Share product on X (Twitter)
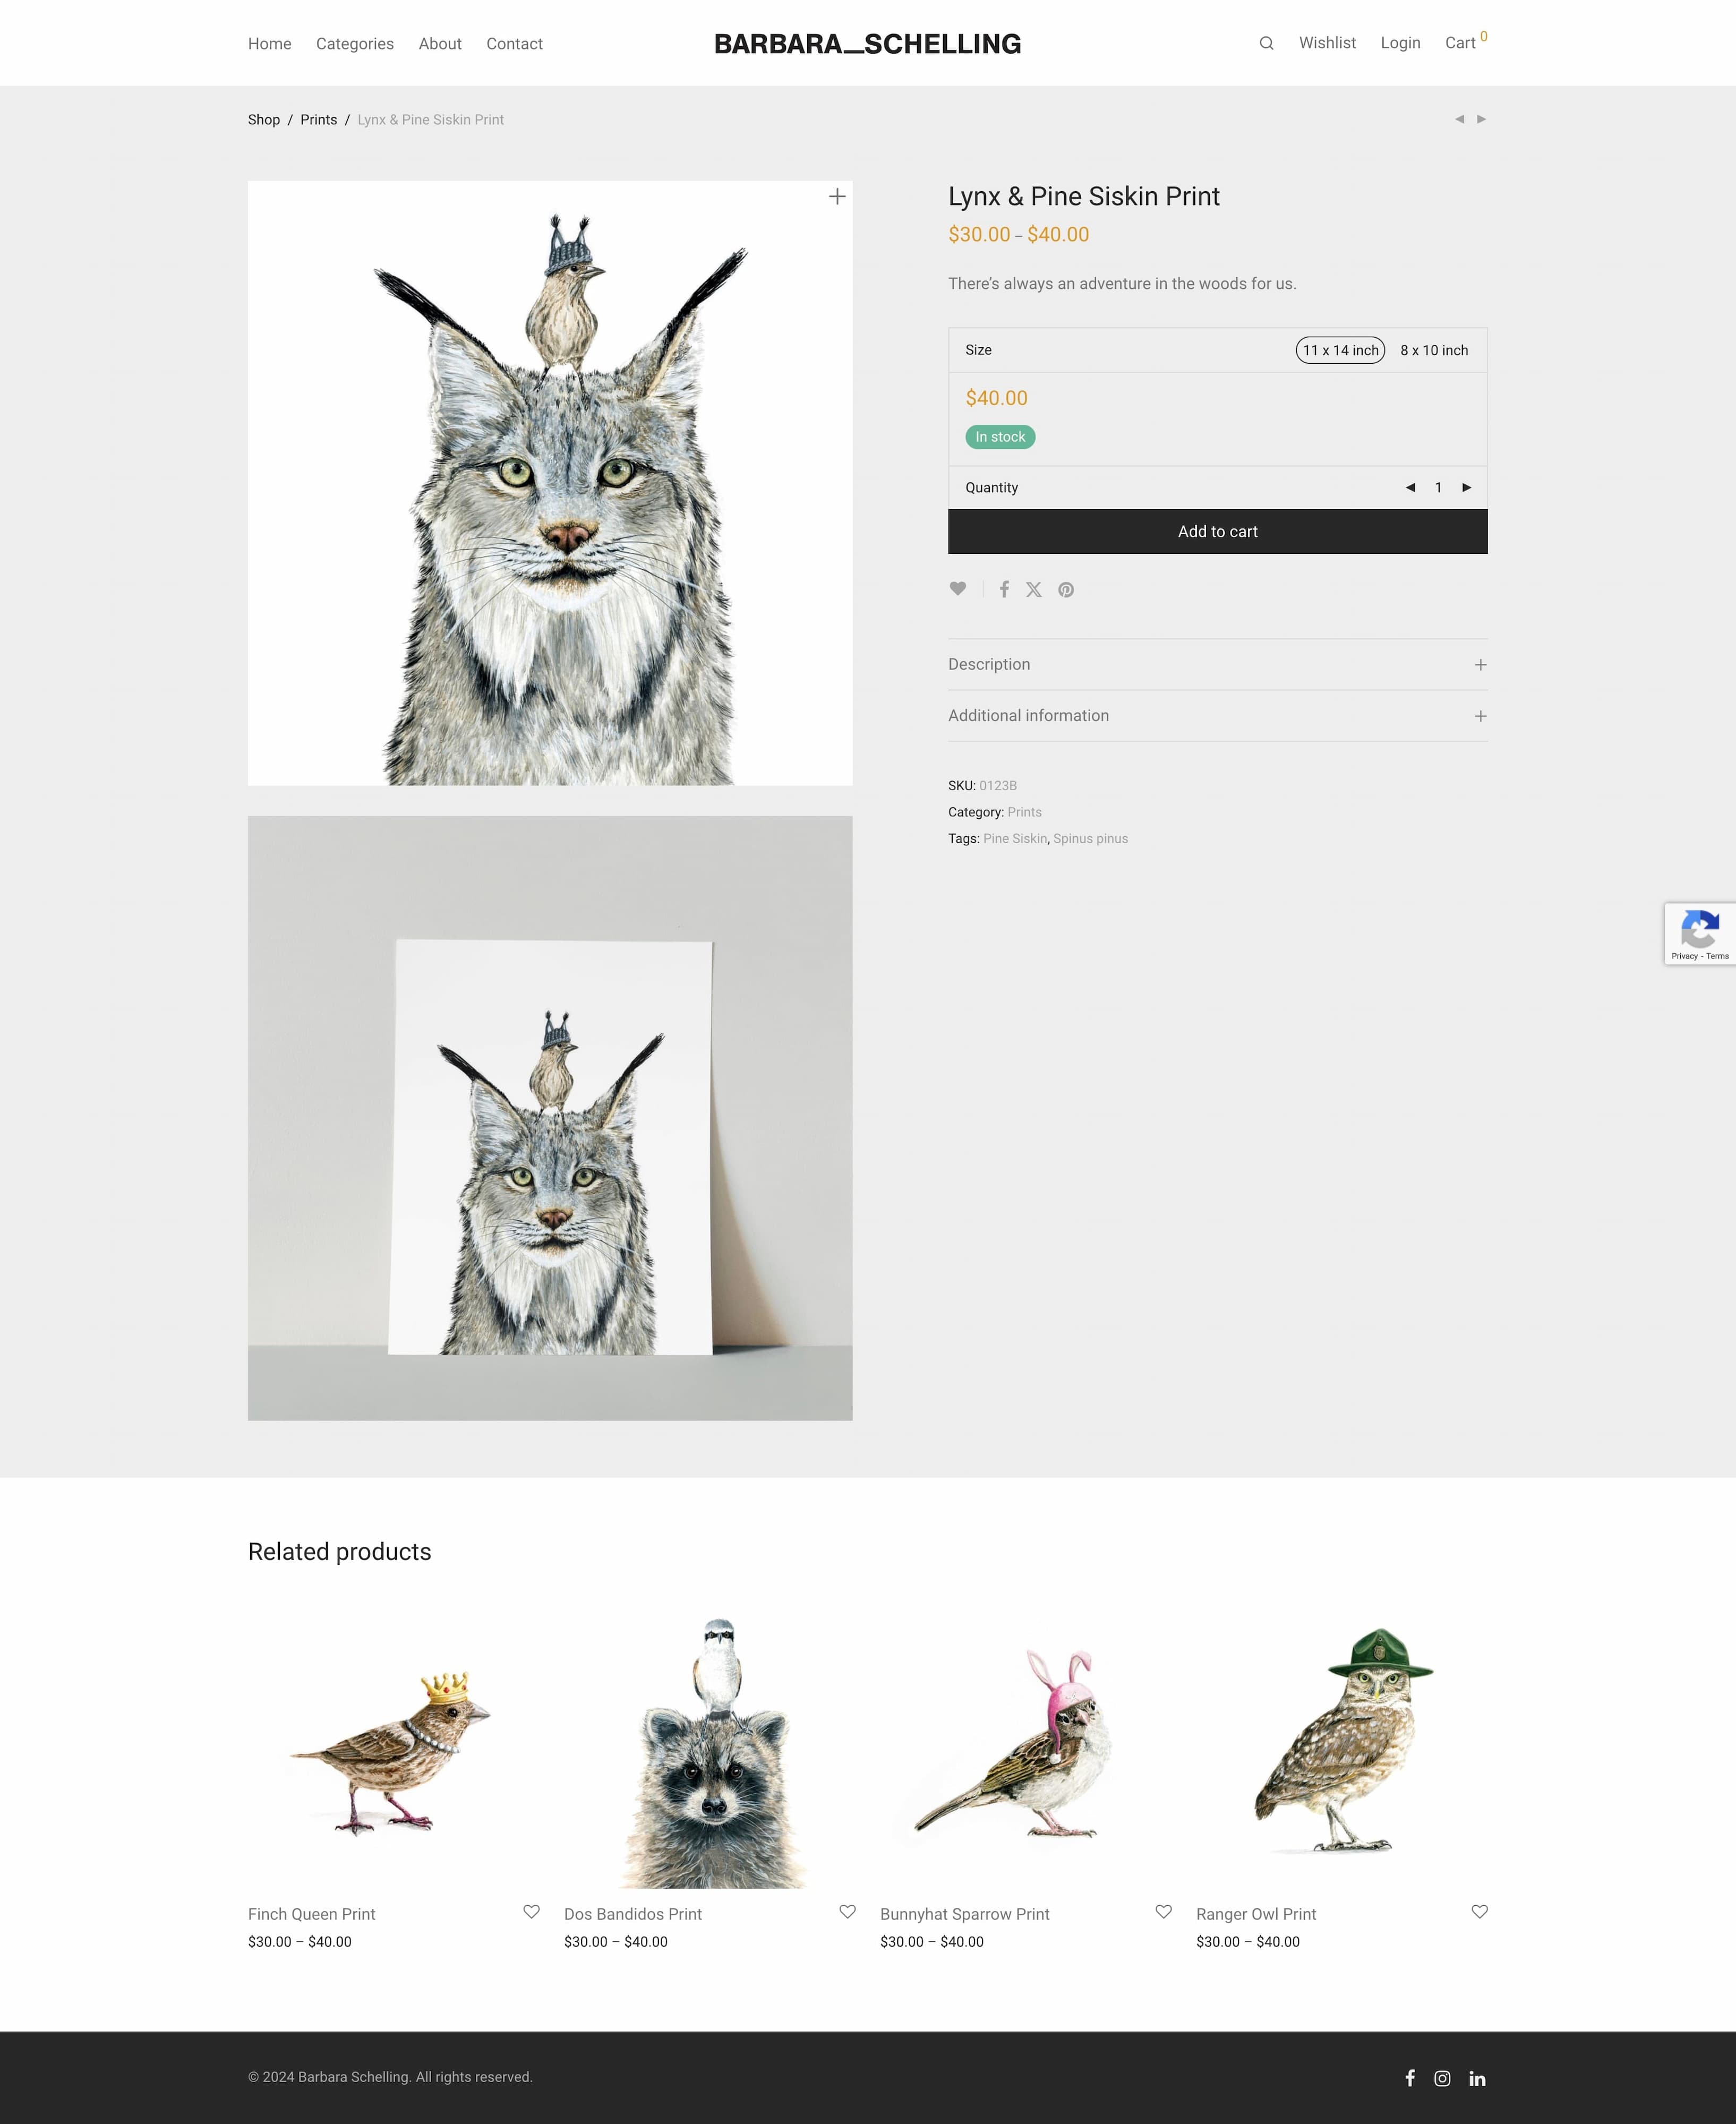Image resolution: width=1736 pixels, height=2124 pixels. (x=1034, y=589)
